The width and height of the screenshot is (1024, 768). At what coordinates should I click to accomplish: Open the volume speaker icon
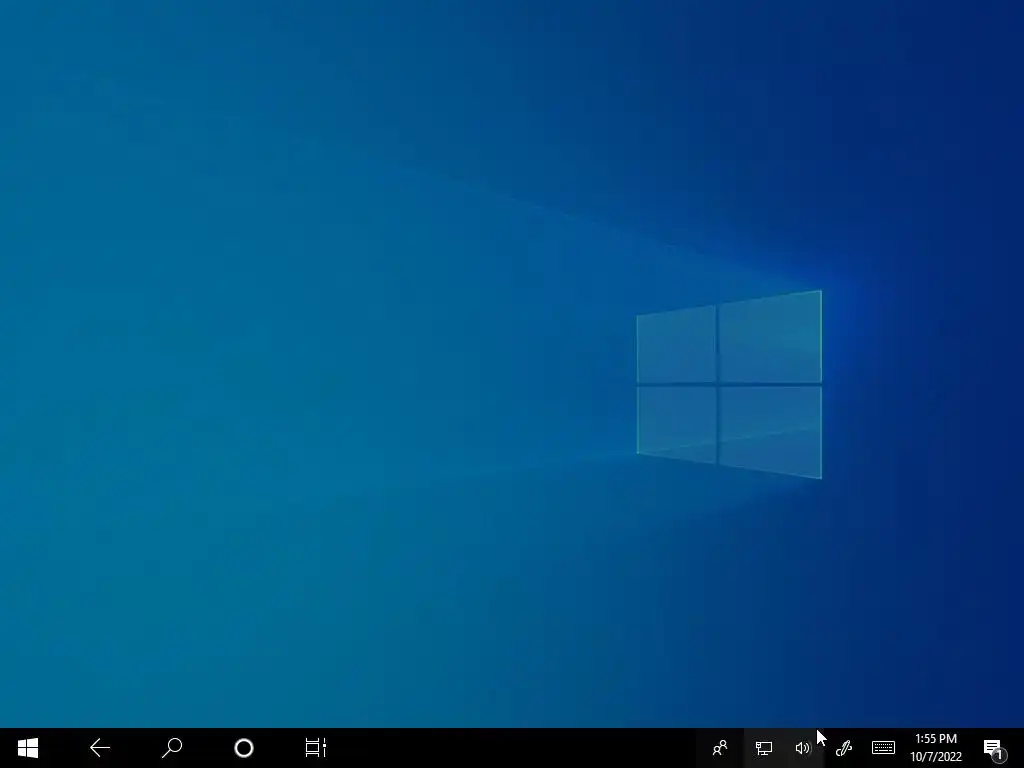tap(803, 748)
